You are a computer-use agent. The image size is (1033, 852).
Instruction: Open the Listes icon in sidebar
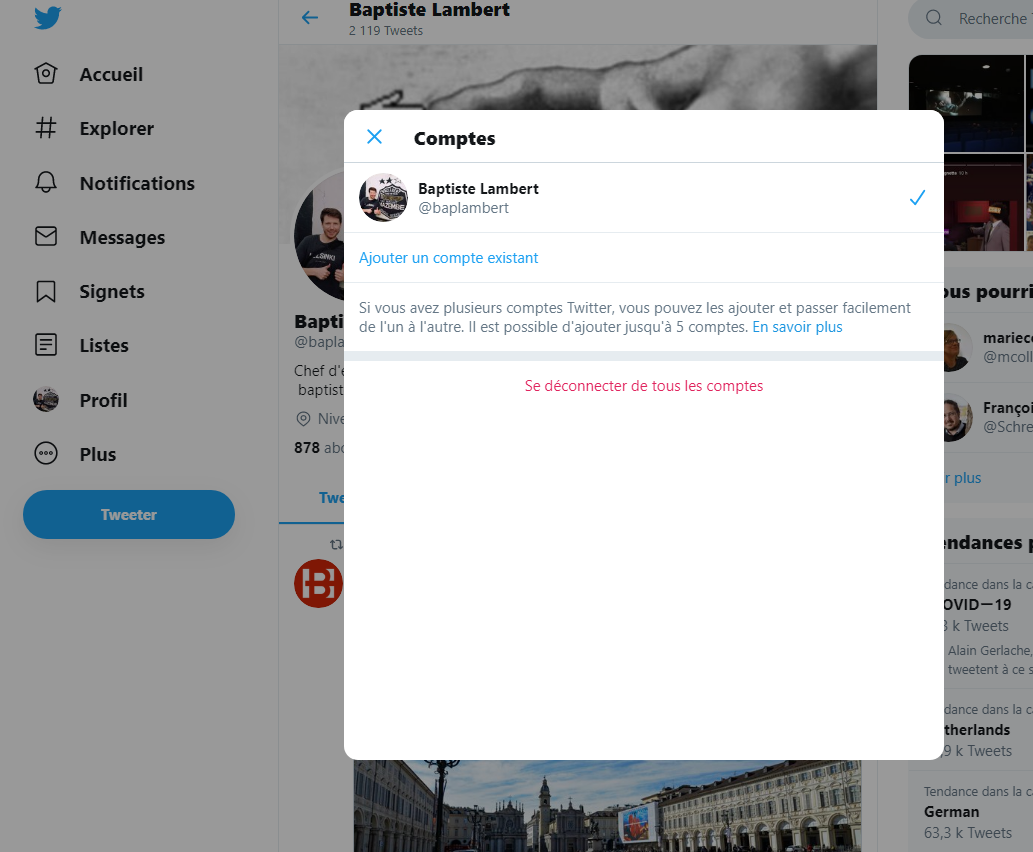tap(46, 346)
